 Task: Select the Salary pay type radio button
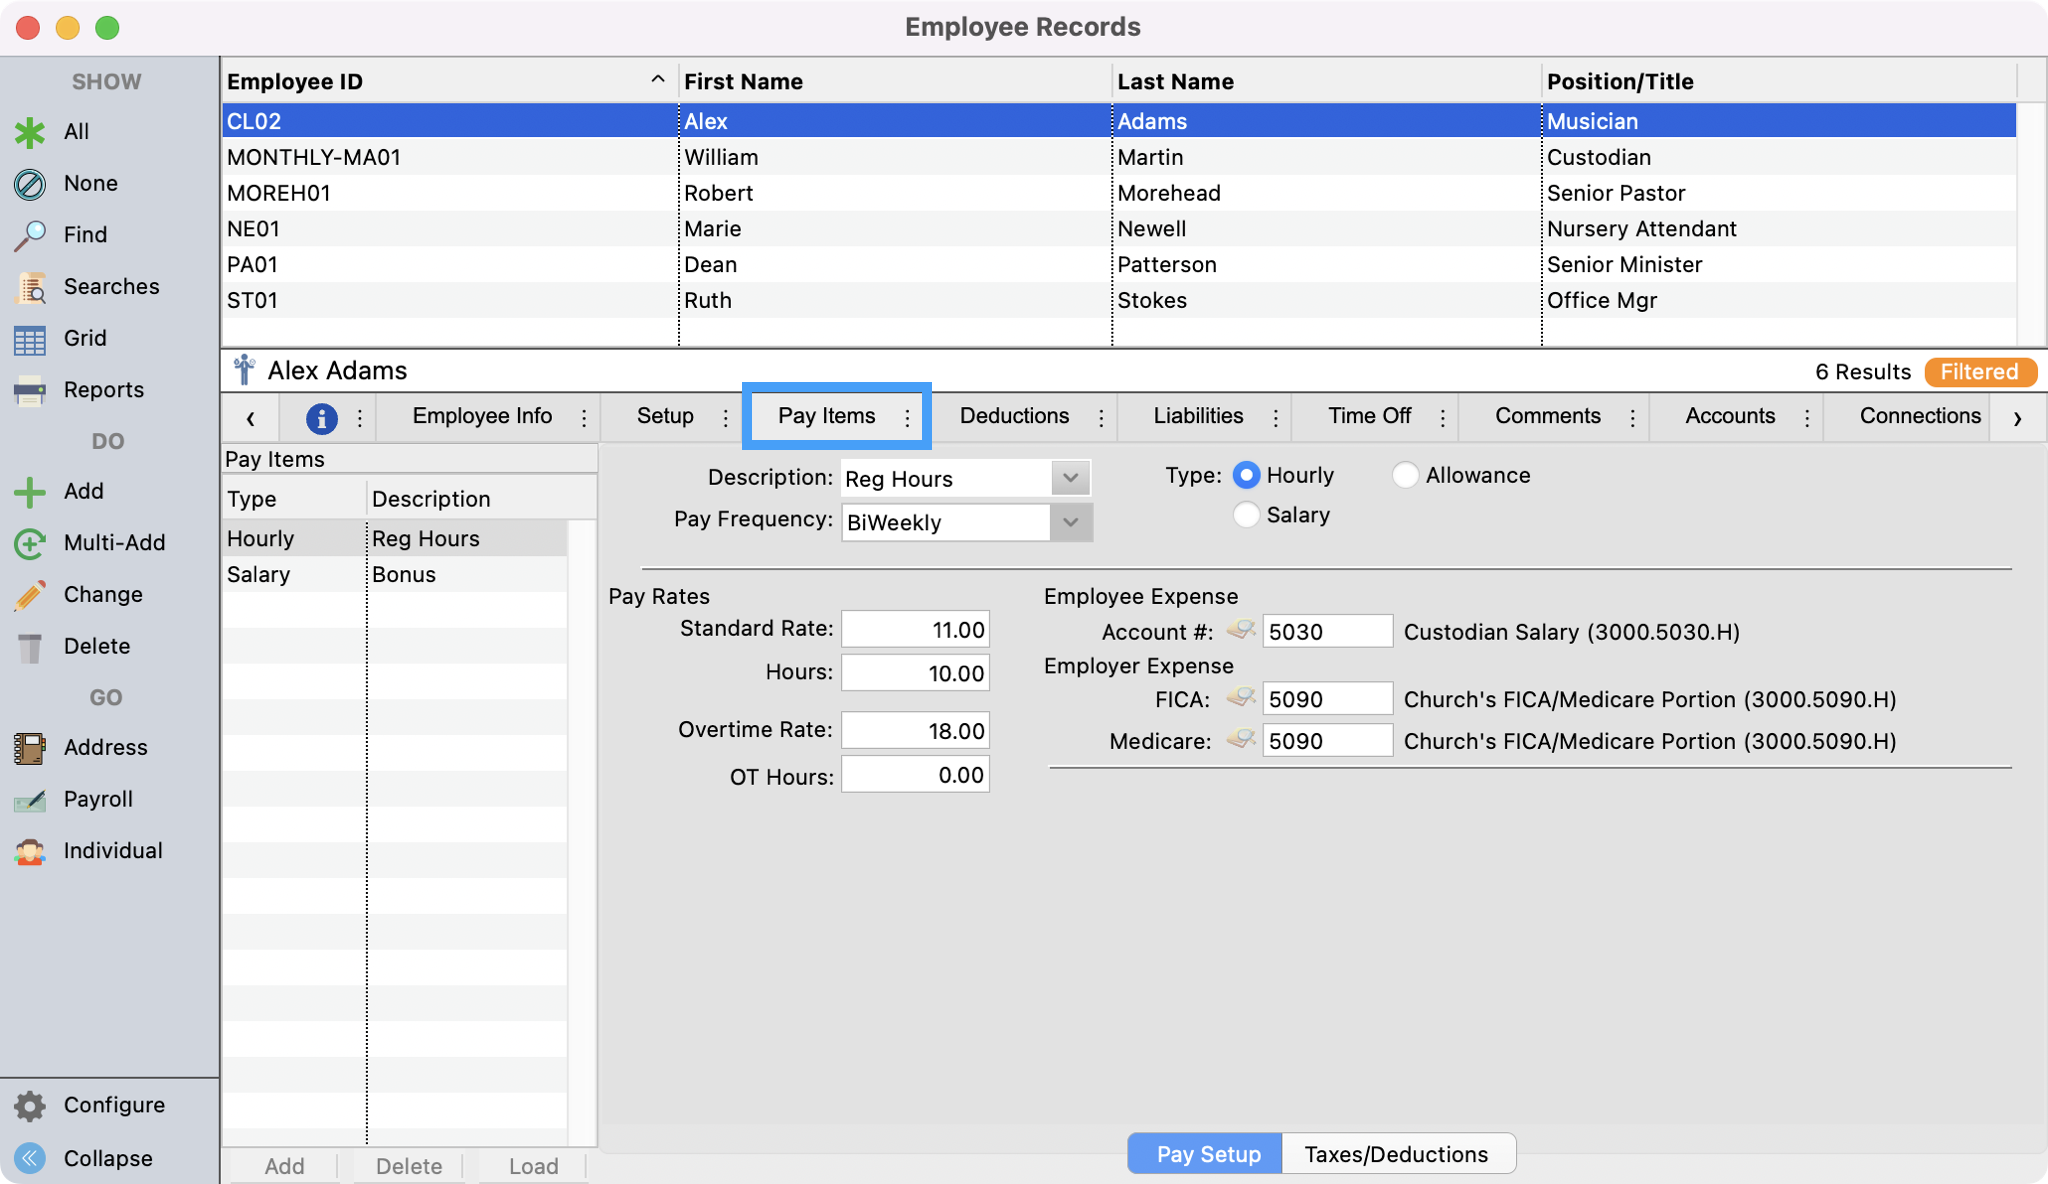coord(1246,515)
